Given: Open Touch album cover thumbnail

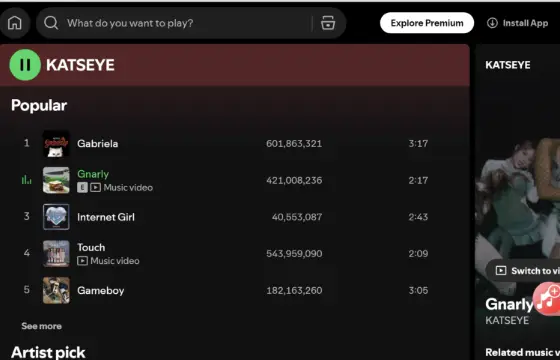Looking at the screenshot, I should click(x=56, y=254).
